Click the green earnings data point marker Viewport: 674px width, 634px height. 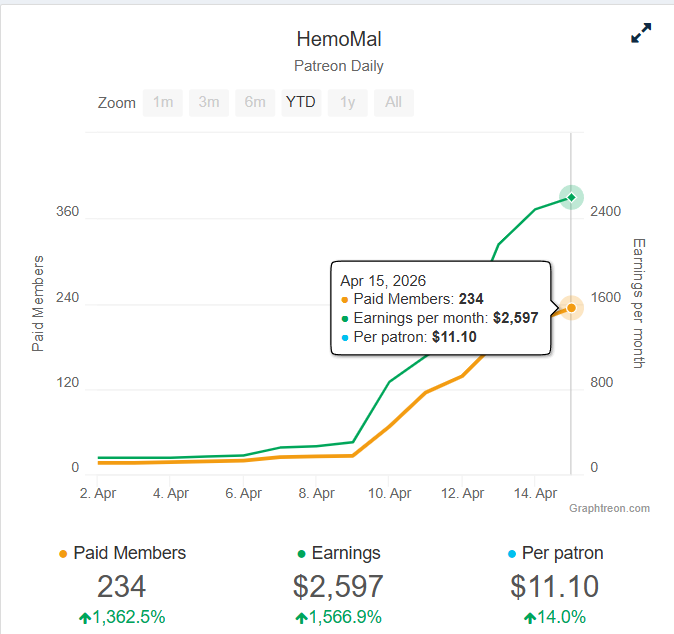[x=571, y=197]
